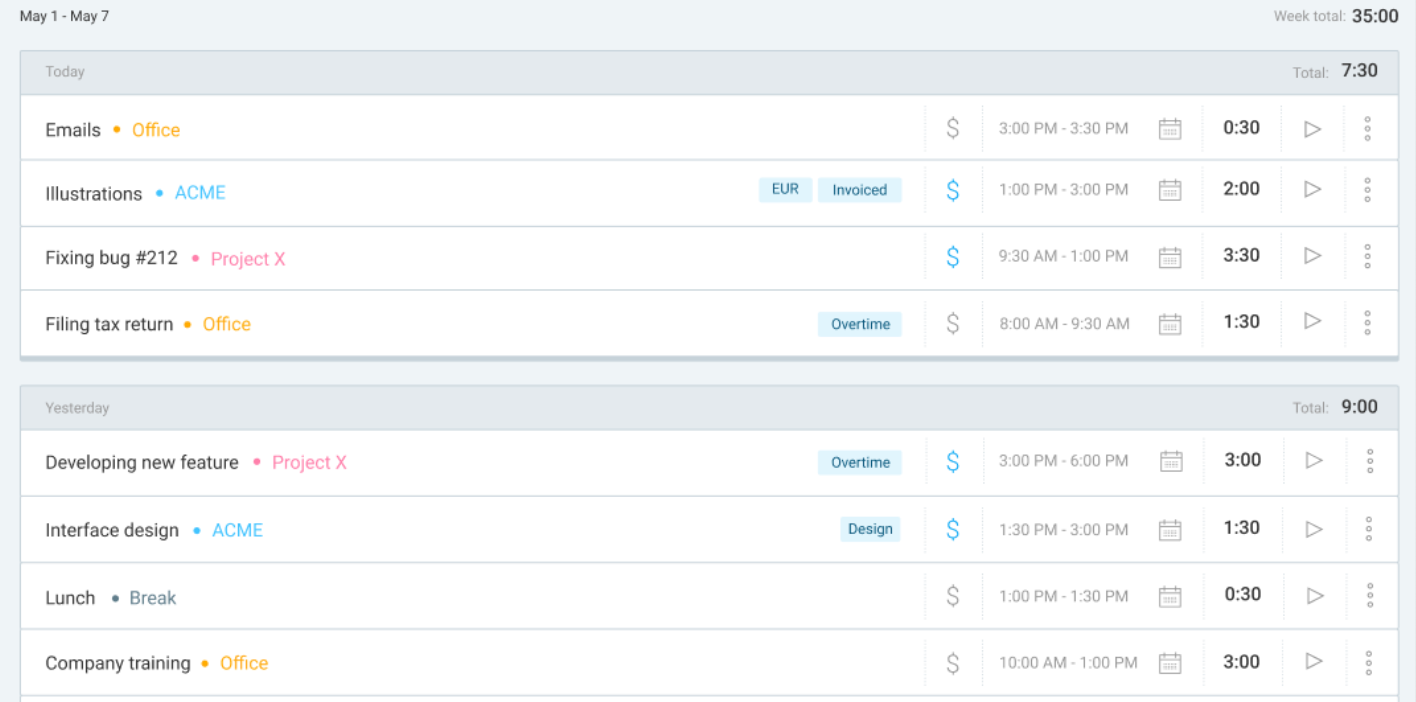Click the Invoiced tag on Illustrations
The image size is (1416, 702).
tap(859, 190)
